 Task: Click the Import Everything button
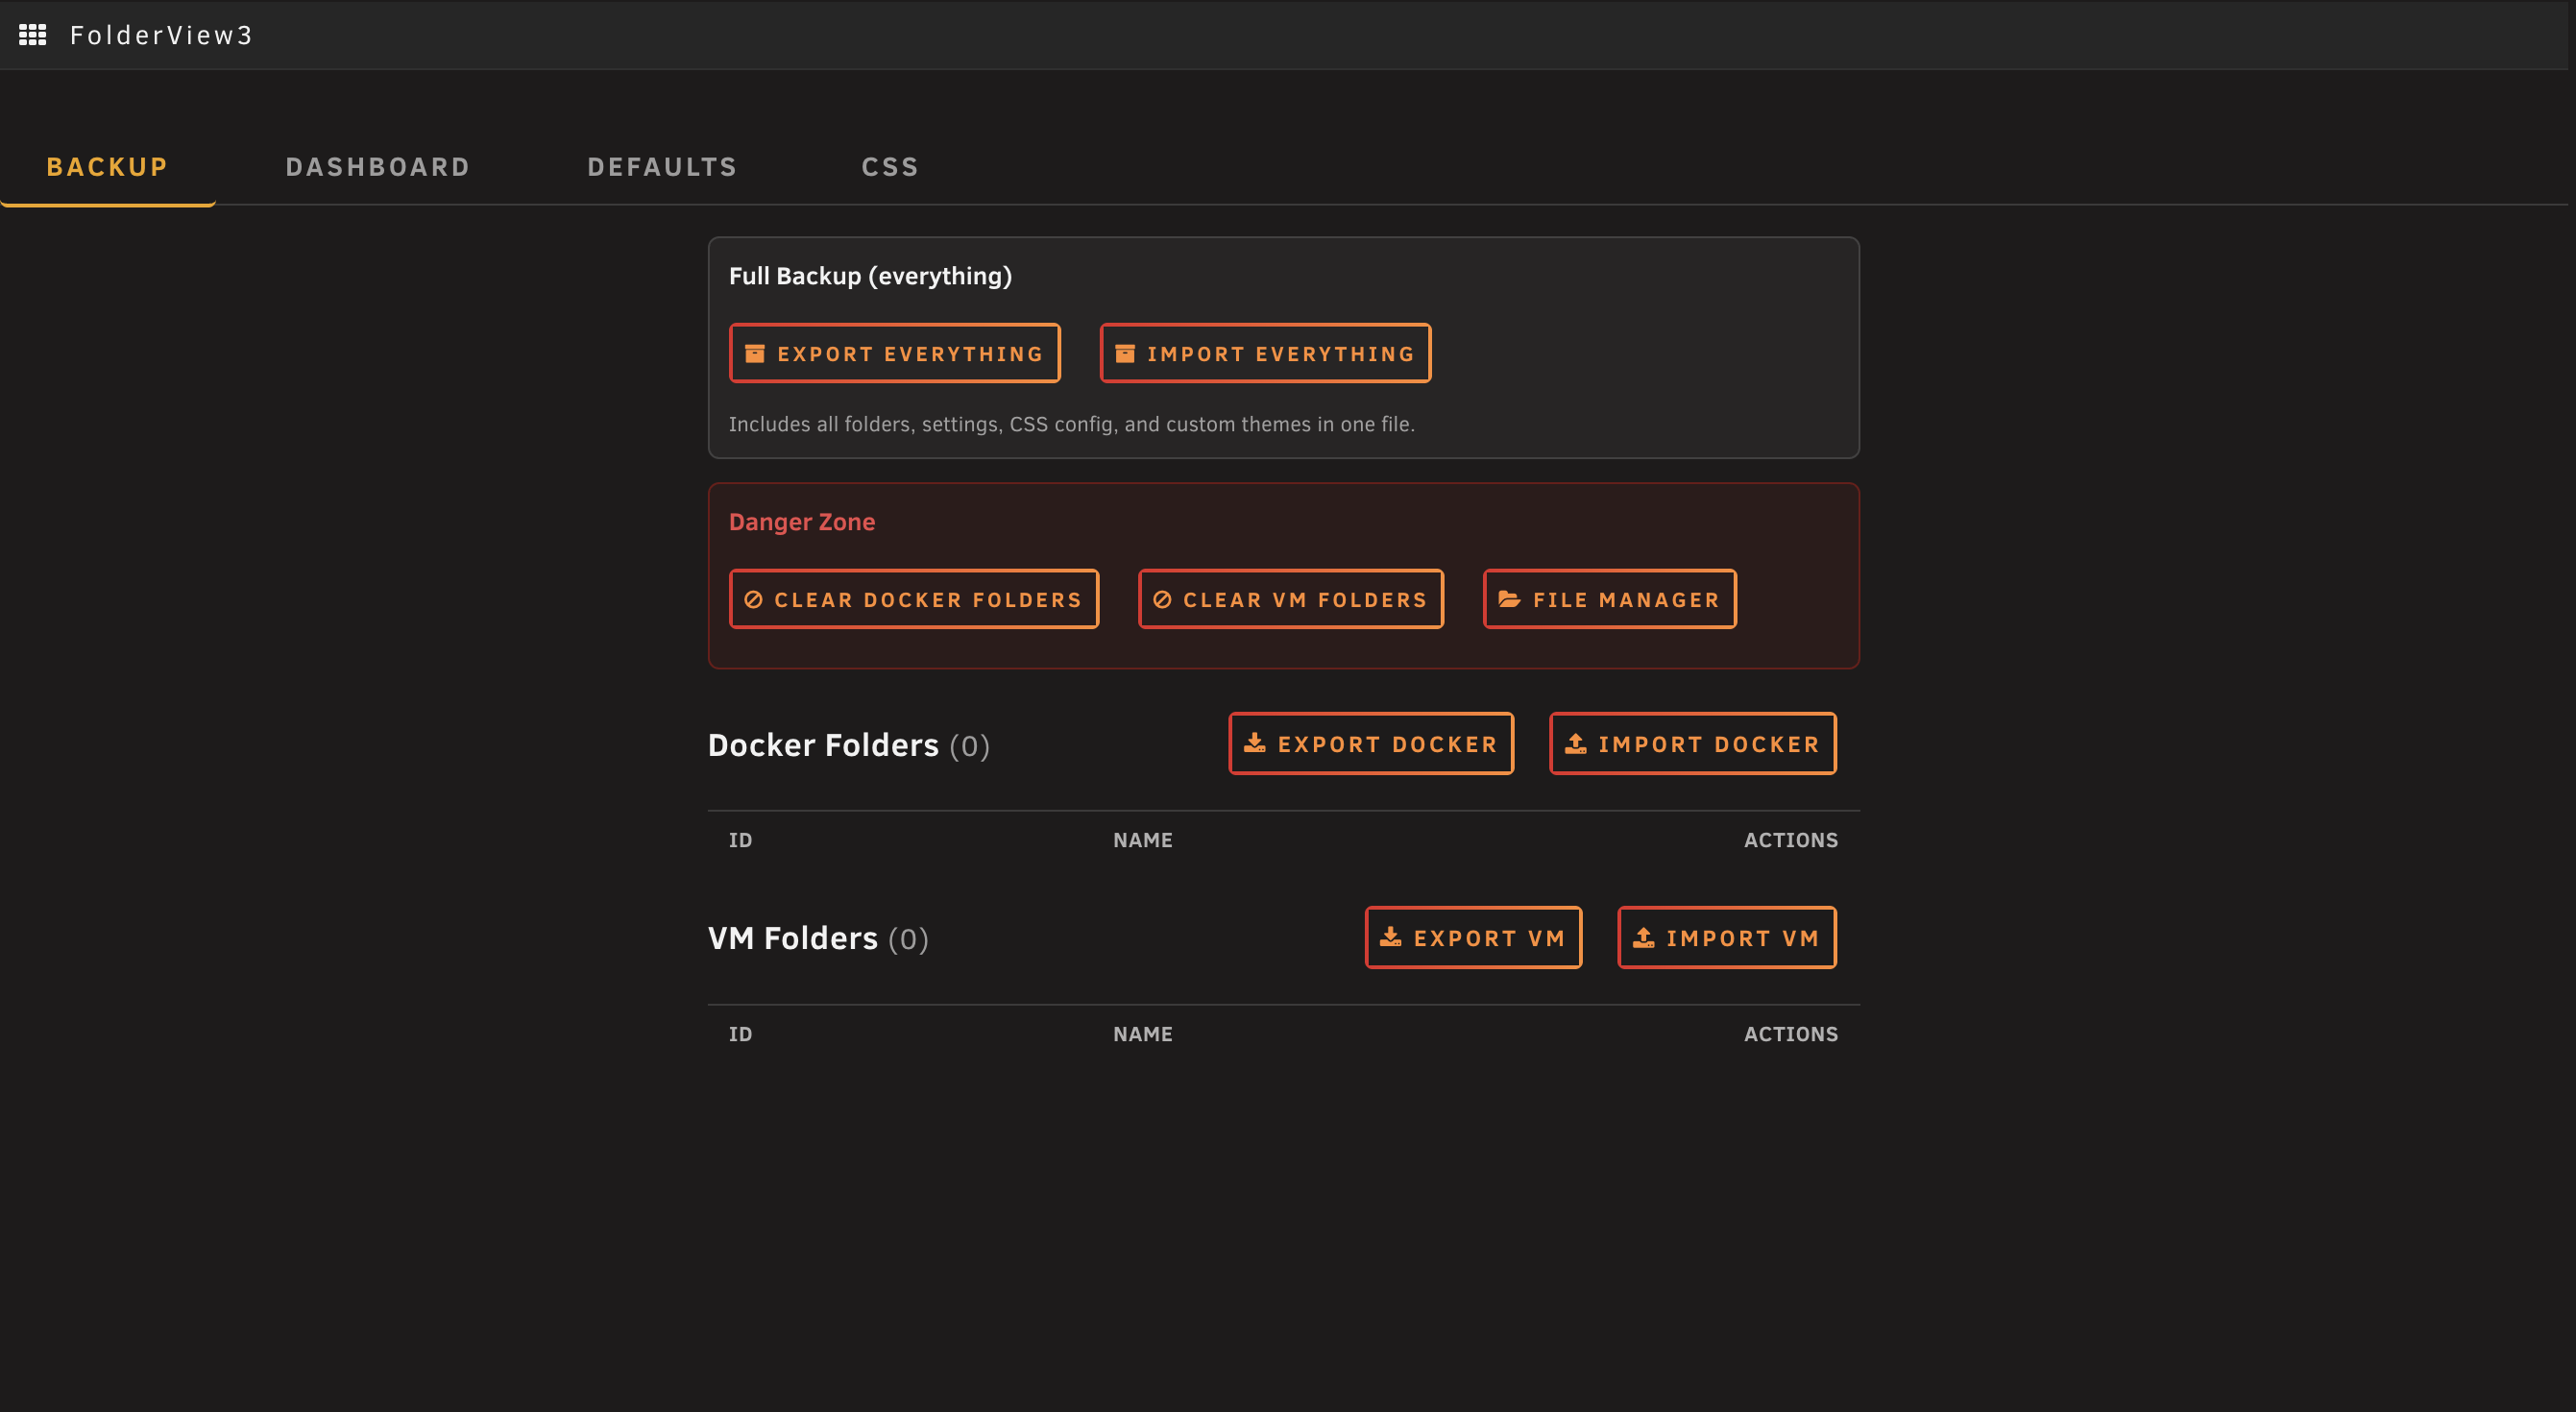tap(1265, 353)
